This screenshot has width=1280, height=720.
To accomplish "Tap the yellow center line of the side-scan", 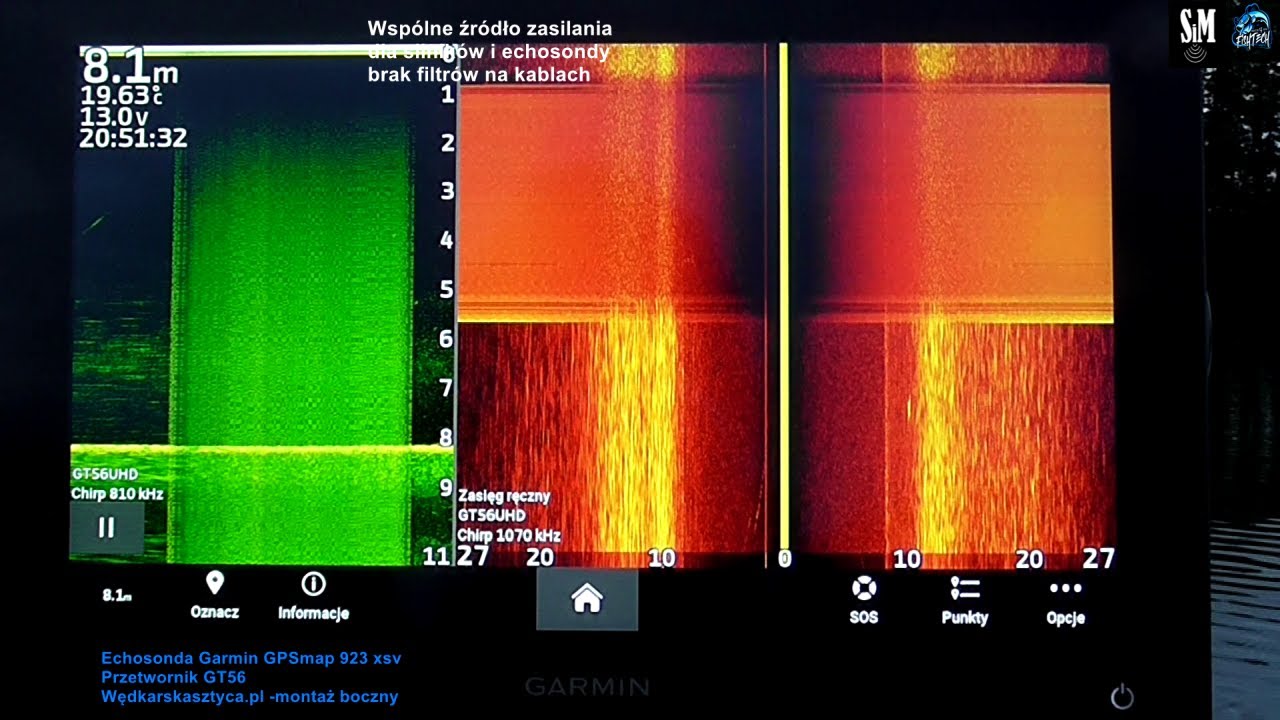I will (x=783, y=295).
